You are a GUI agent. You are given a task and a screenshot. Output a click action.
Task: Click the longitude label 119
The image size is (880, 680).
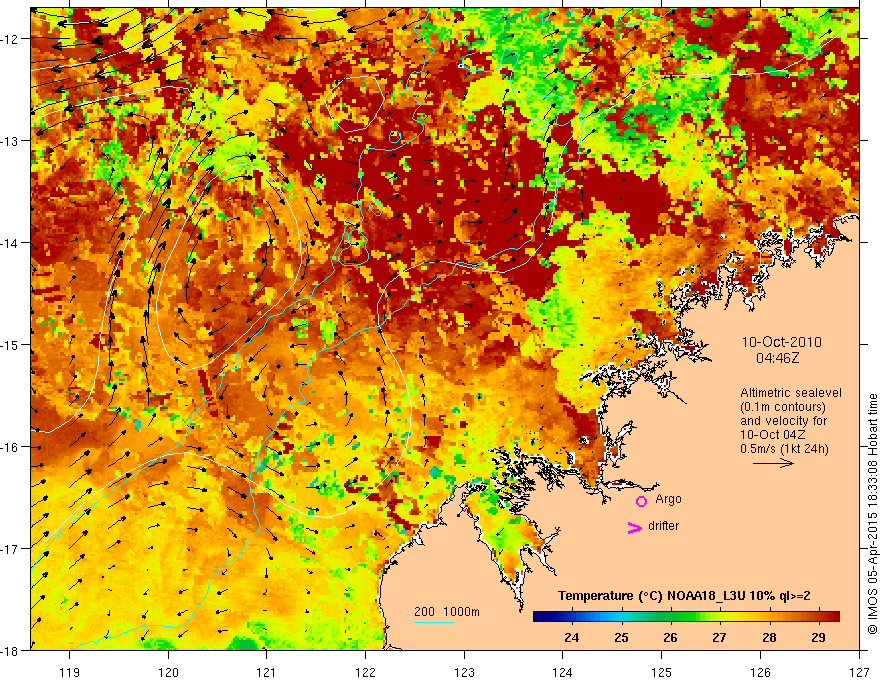pos(70,673)
